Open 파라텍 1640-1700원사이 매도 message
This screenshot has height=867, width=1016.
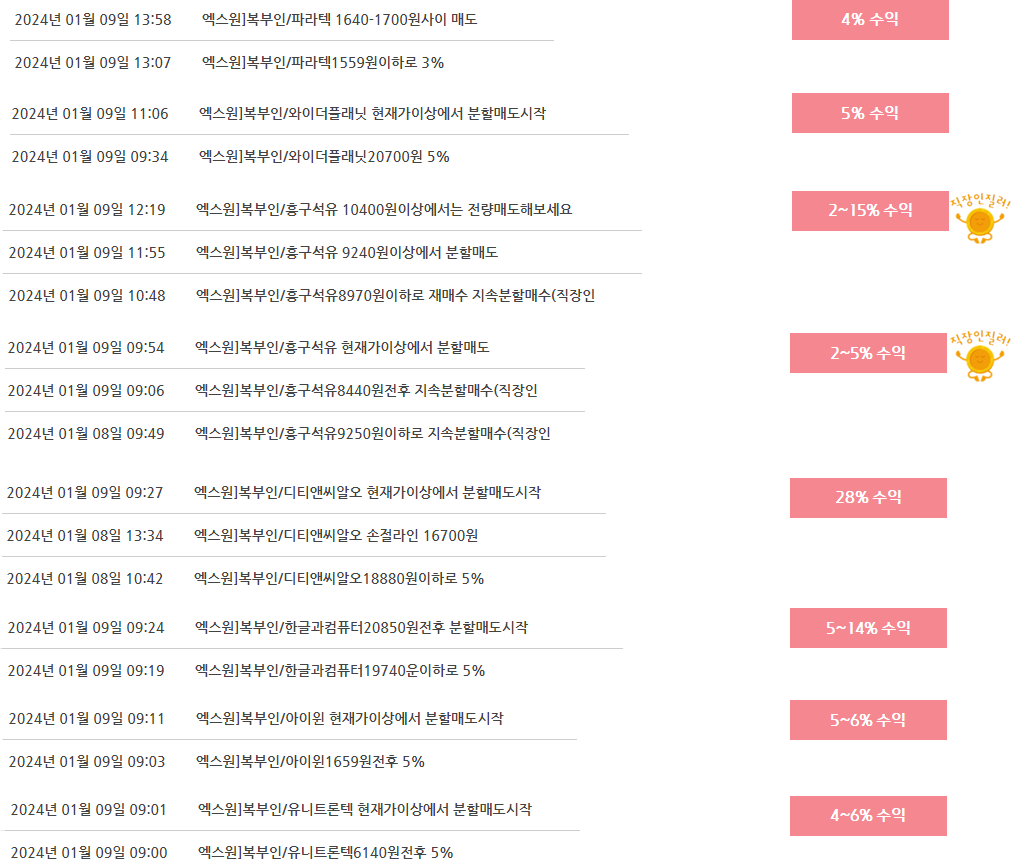click(340, 19)
